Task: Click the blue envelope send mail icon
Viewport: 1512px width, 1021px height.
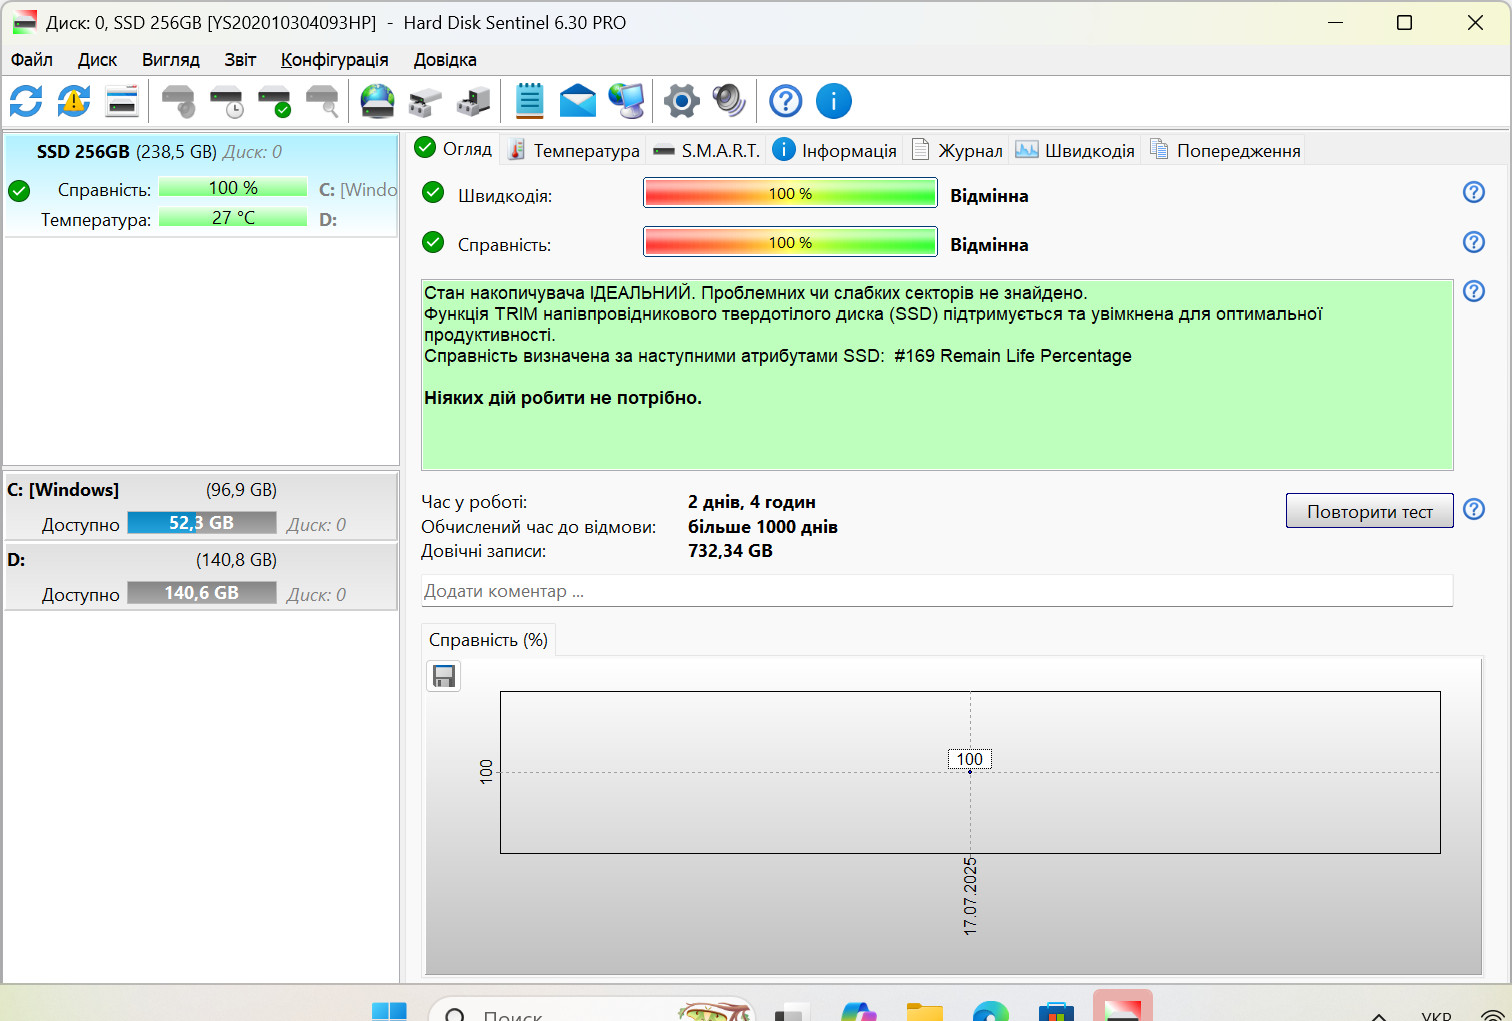Action: tap(578, 101)
